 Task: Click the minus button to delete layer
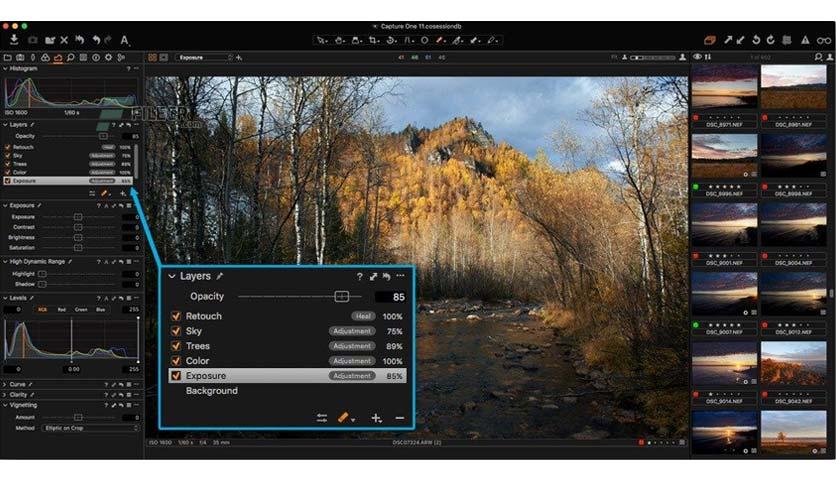click(x=399, y=418)
